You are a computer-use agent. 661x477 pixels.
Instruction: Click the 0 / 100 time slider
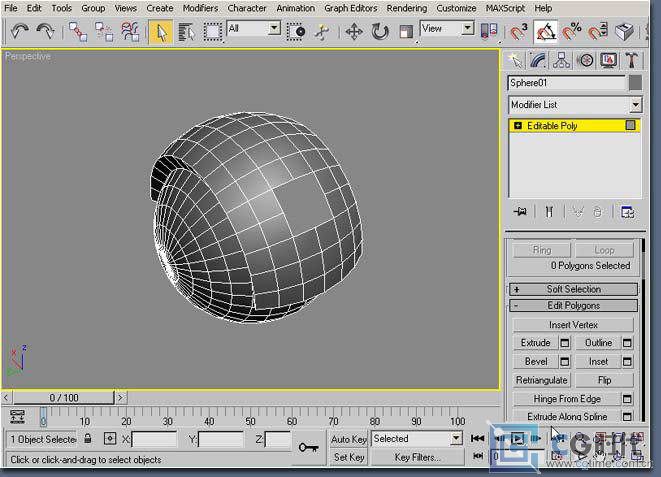pyautogui.click(x=64, y=398)
